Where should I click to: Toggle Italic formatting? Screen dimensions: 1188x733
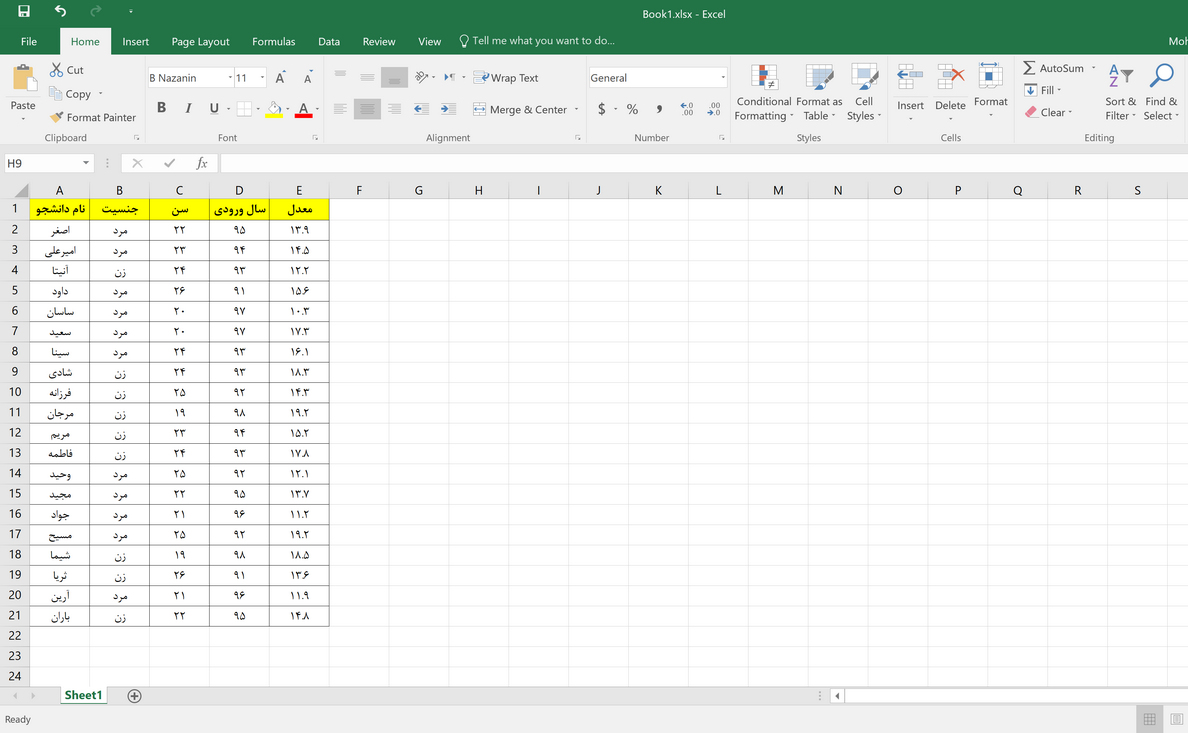[188, 109]
